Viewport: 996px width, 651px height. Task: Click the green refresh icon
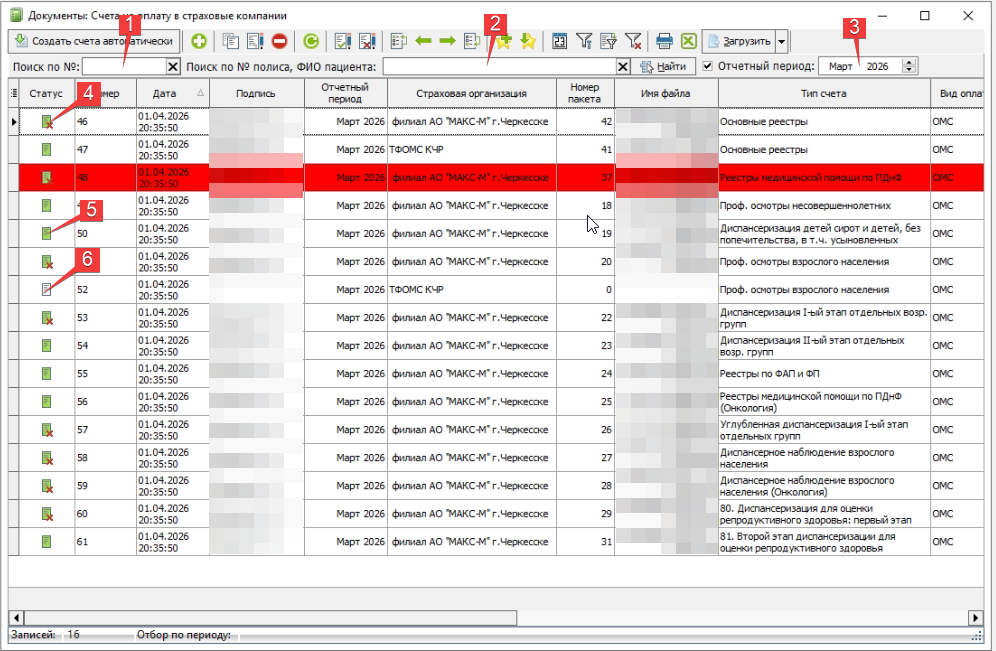click(311, 41)
